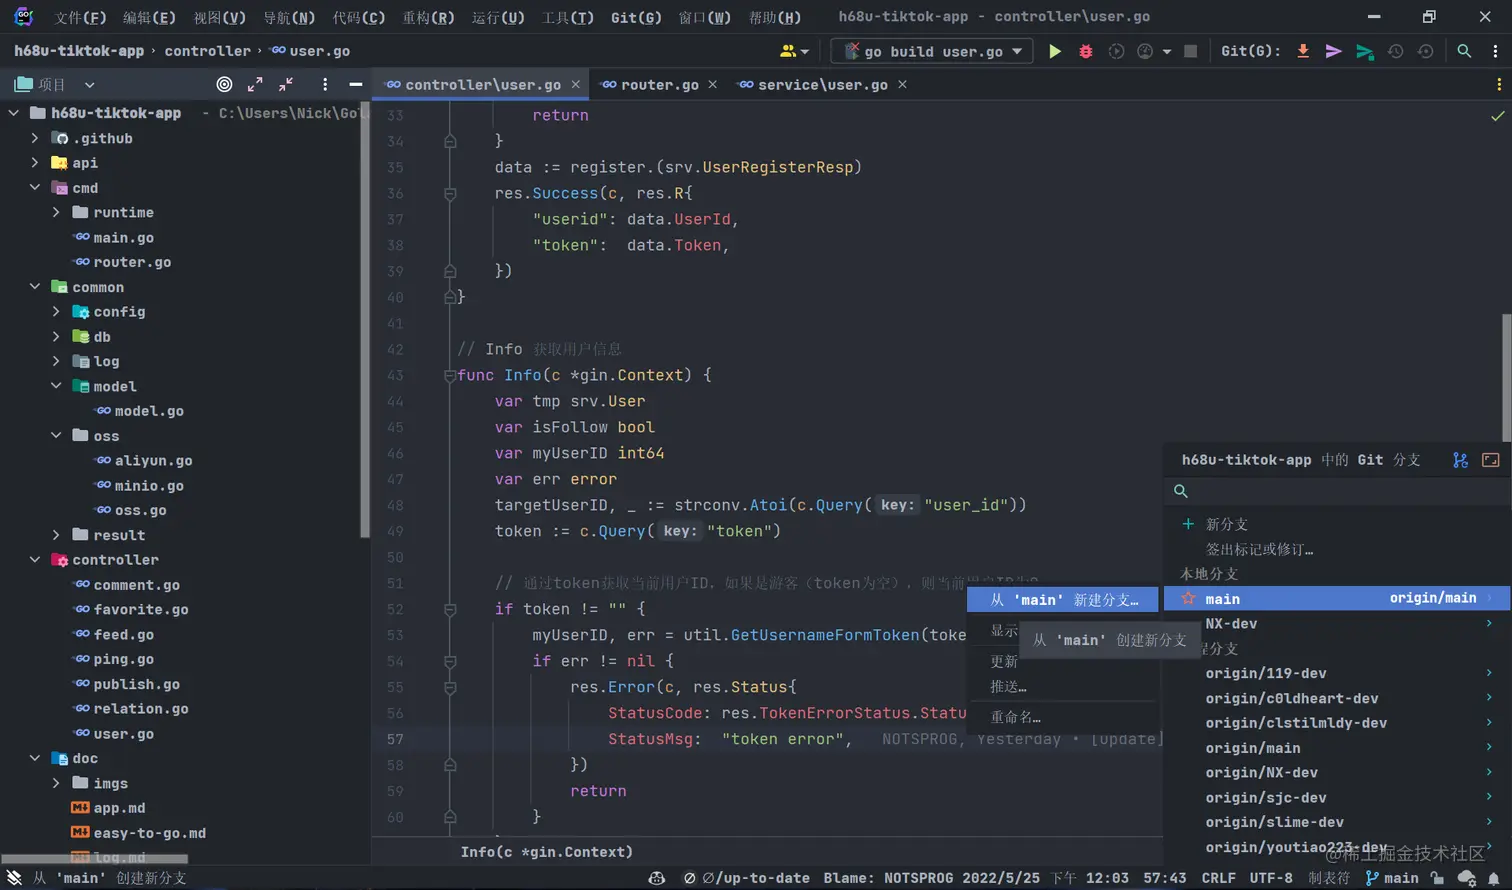This screenshot has height=890, width=1512.
Task: Click 签出标记或修订… option
Action: [x=1259, y=549]
